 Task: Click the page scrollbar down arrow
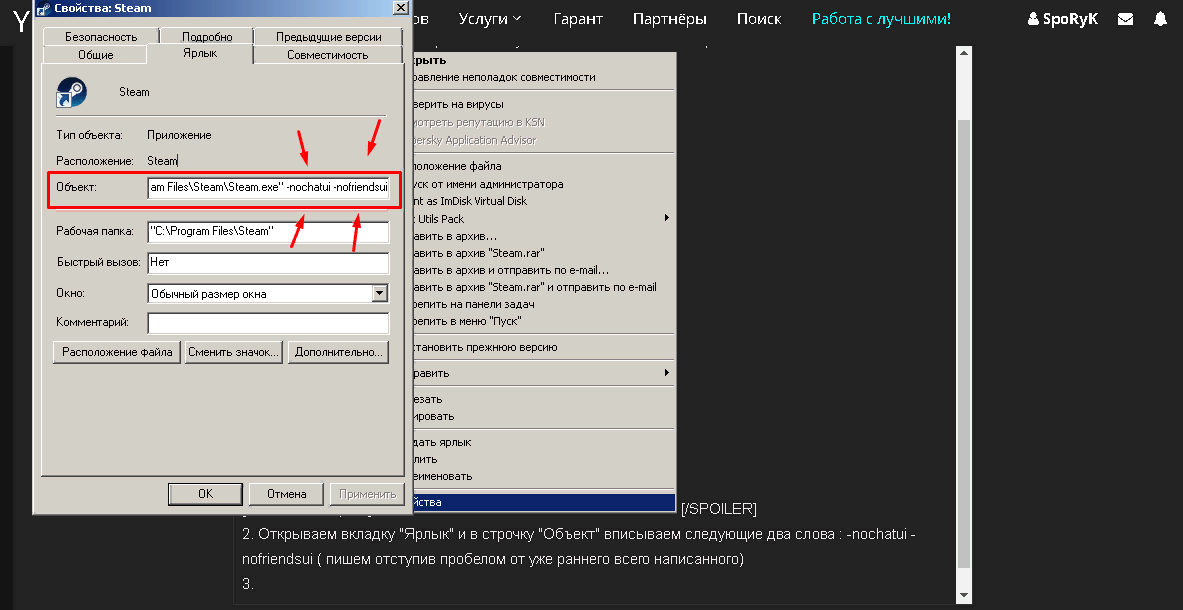963,596
